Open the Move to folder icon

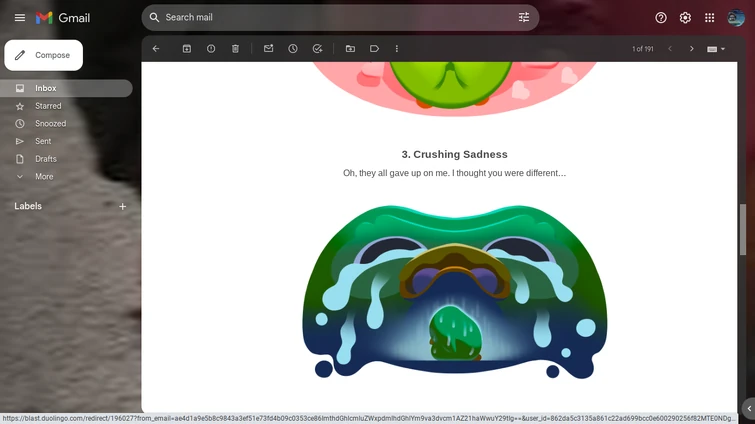pyautogui.click(x=350, y=49)
